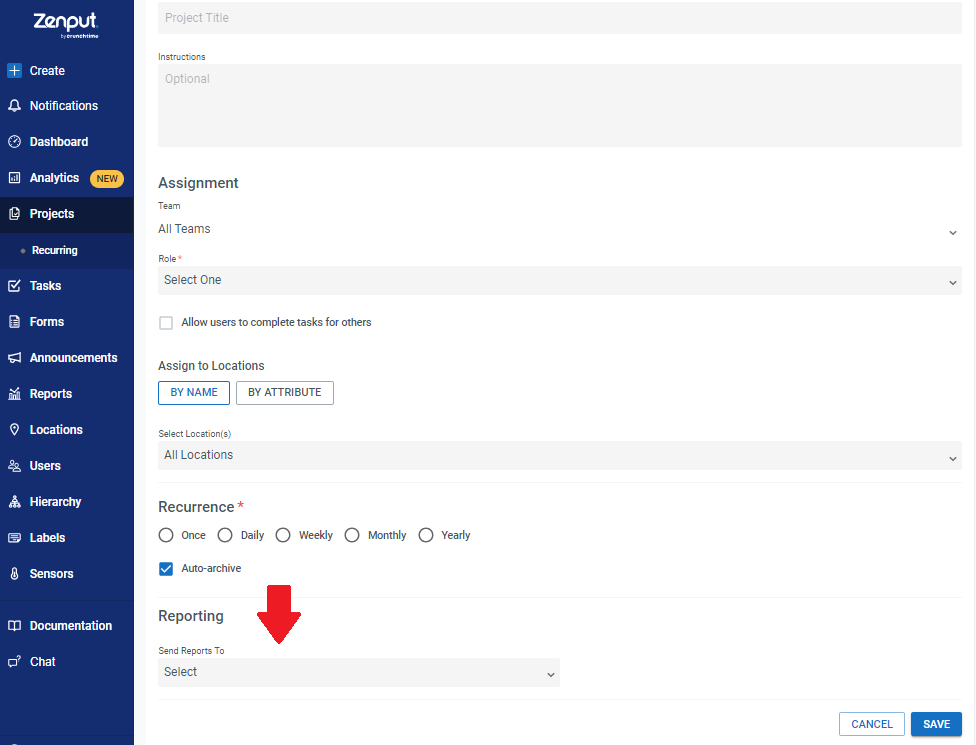Pick the Yearly recurrence radio button
The width and height of the screenshot is (976, 745).
tap(426, 535)
